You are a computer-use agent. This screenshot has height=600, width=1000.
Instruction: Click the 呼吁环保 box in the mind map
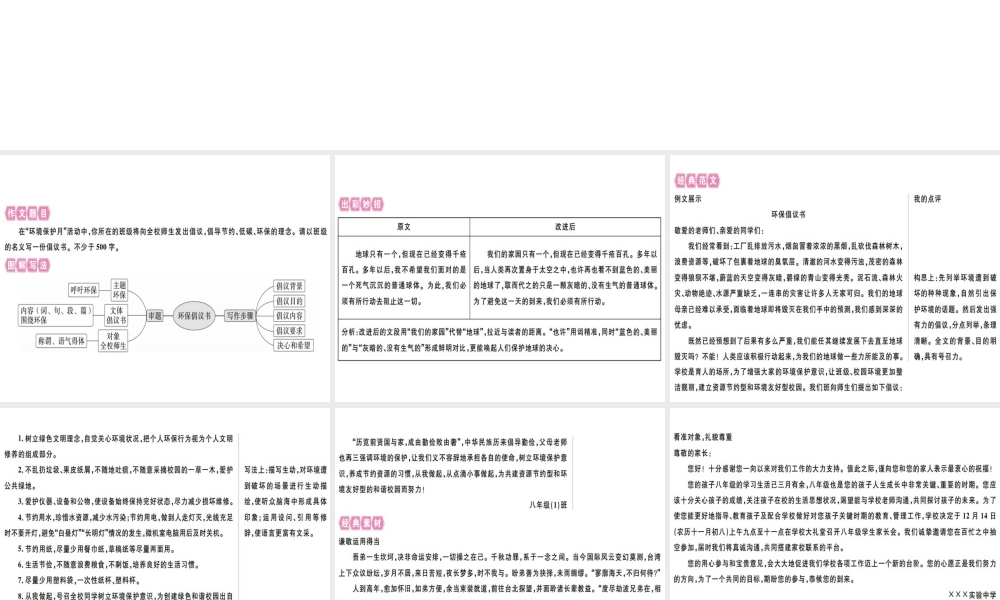(x=84, y=290)
